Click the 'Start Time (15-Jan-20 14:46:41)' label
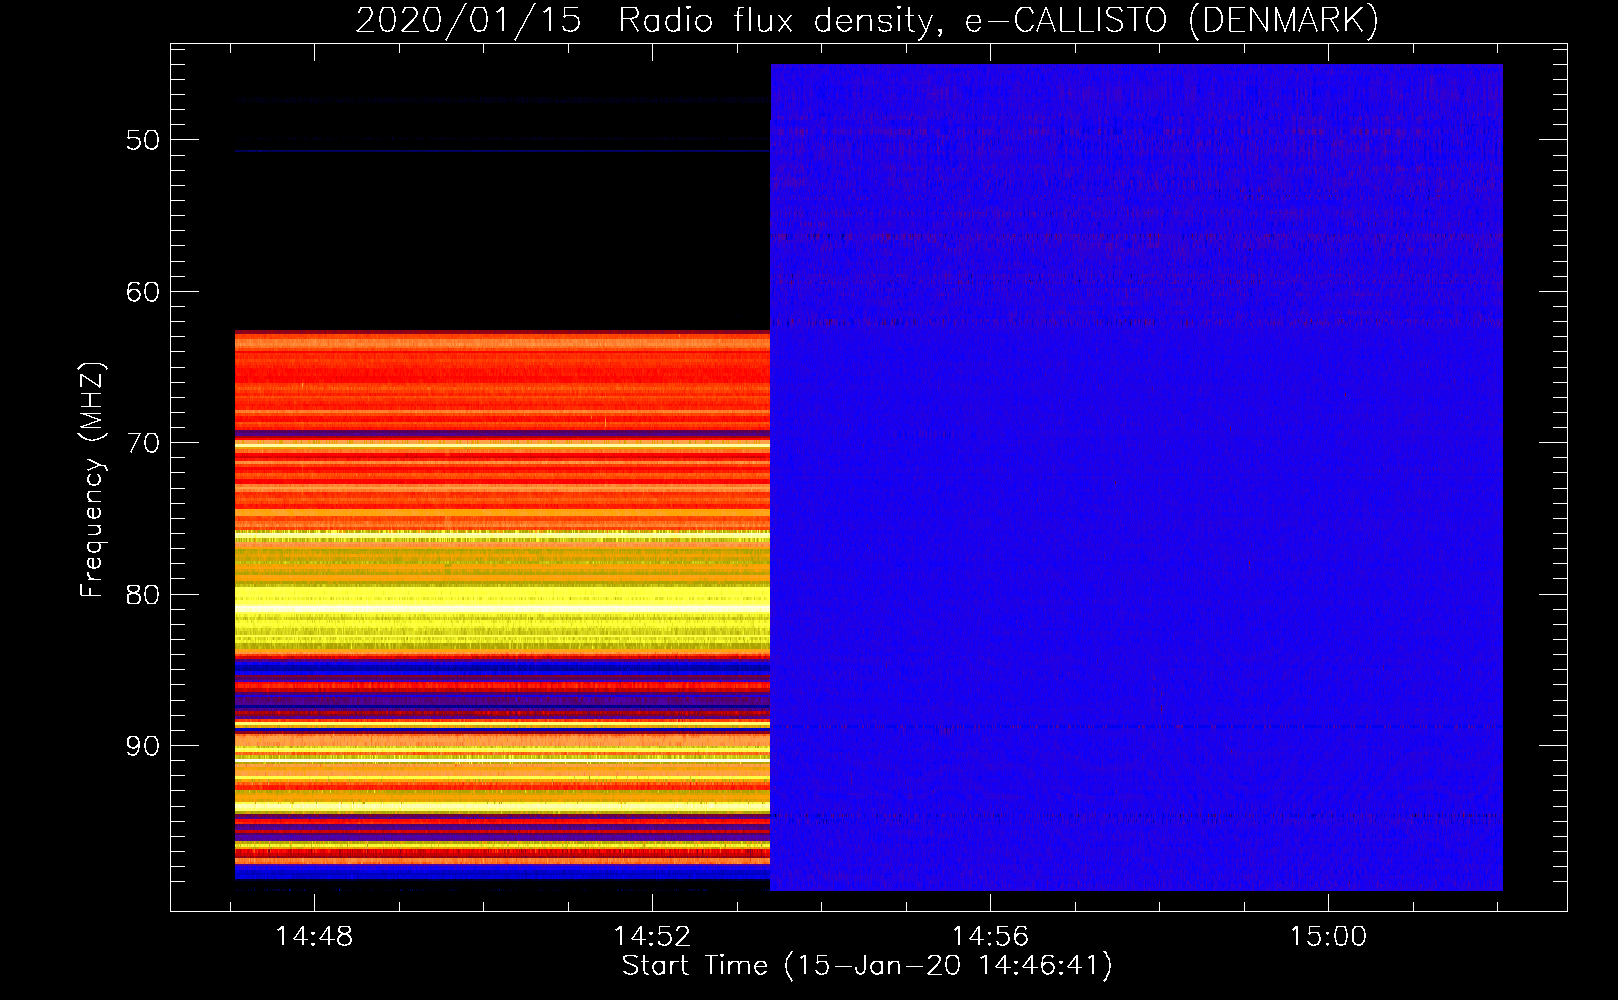The image size is (1618, 1000). (867, 966)
